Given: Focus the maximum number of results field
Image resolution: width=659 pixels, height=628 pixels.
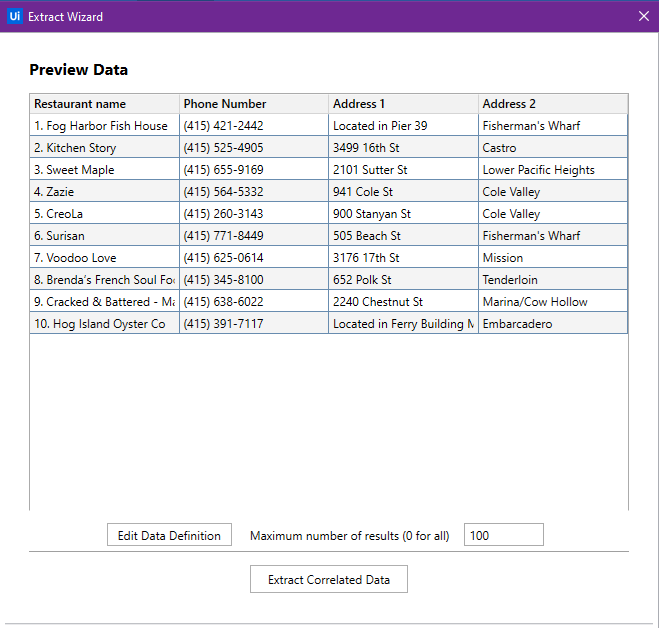Looking at the screenshot, I should click(x=503, y=535).
